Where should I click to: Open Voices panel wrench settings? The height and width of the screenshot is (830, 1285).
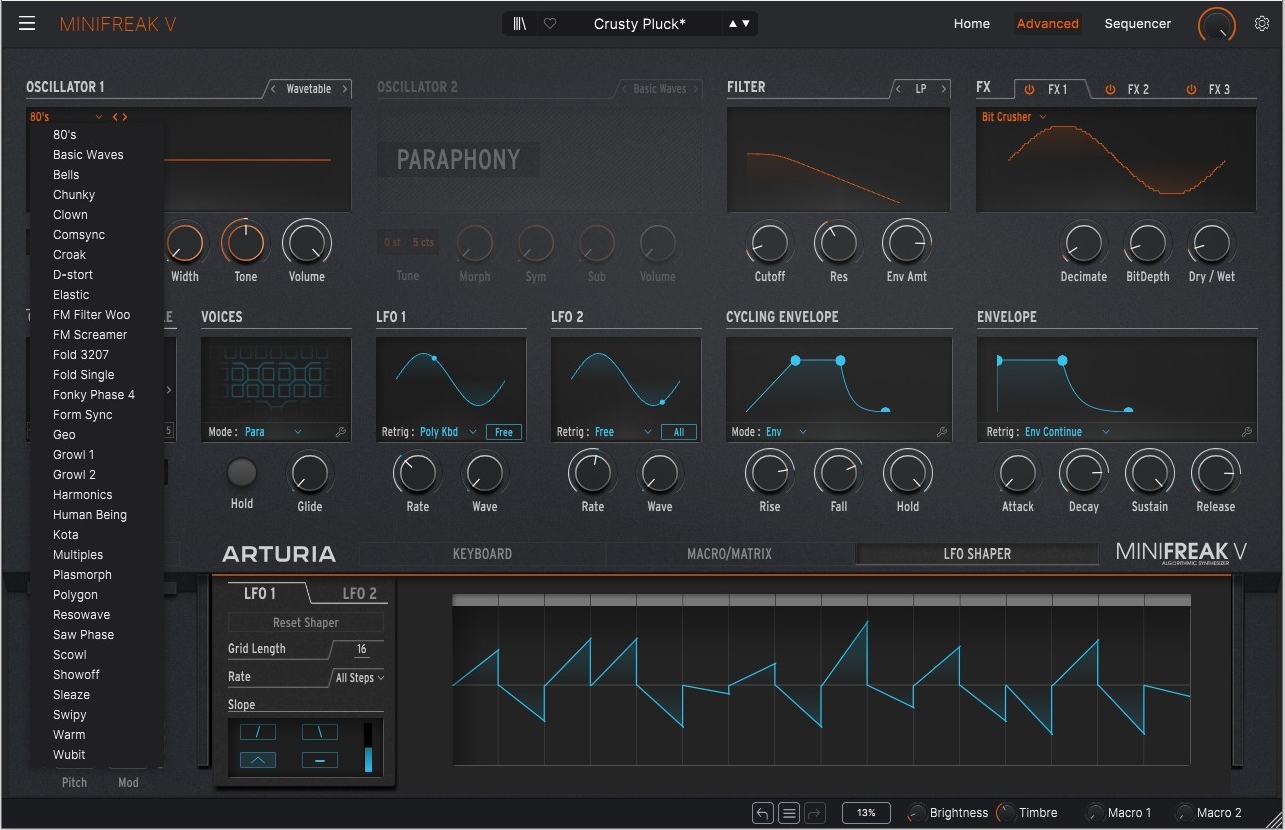(x=341, y=432)
